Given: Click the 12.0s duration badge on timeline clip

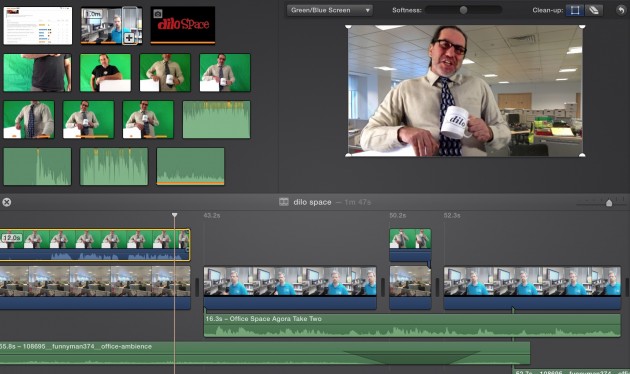Looking at the screenshot, I should pos(12,238).
